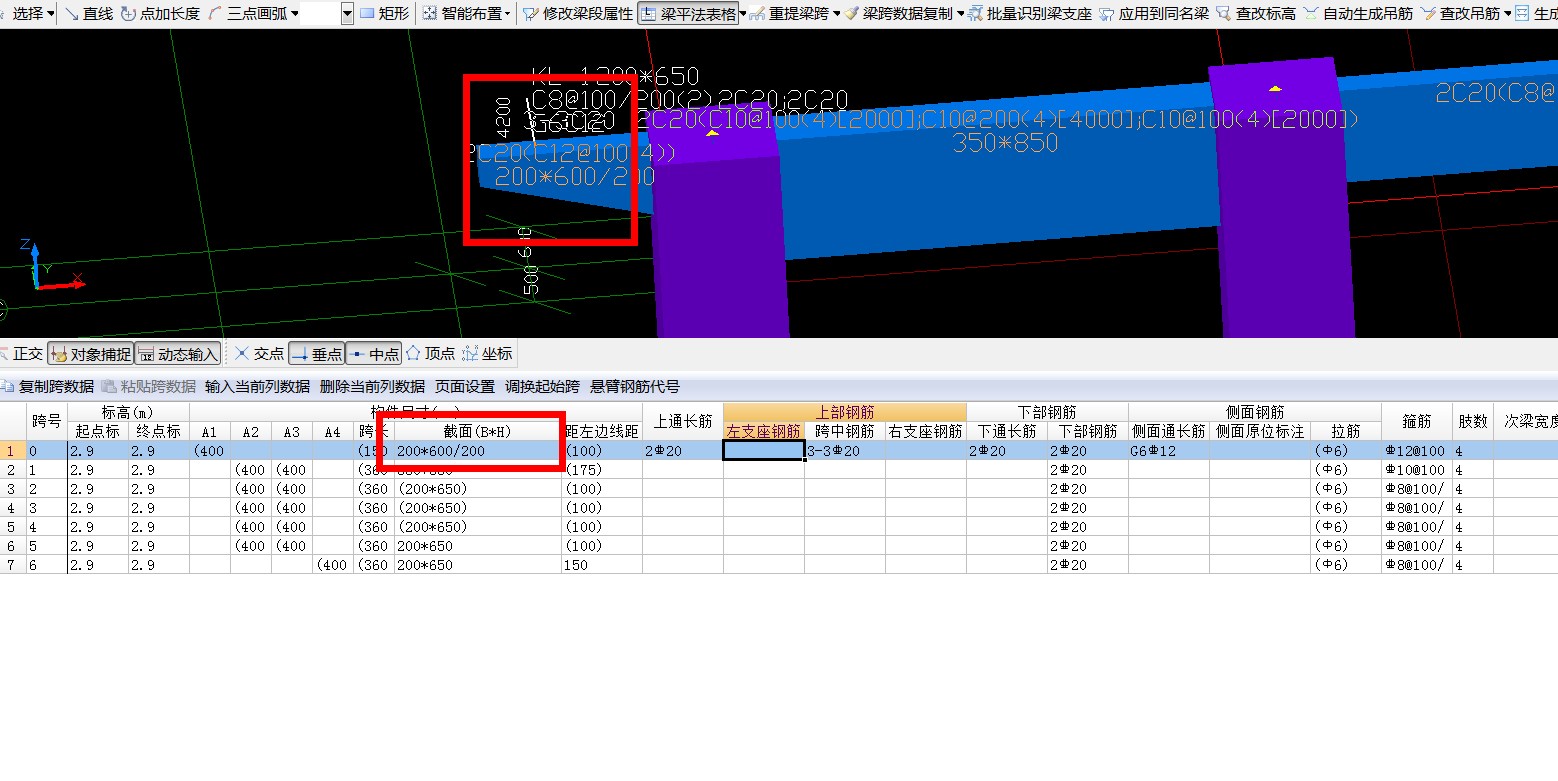
Task: Expand the 重提梁跨 dropdown arrow
Action: click(x=835, y=14)
